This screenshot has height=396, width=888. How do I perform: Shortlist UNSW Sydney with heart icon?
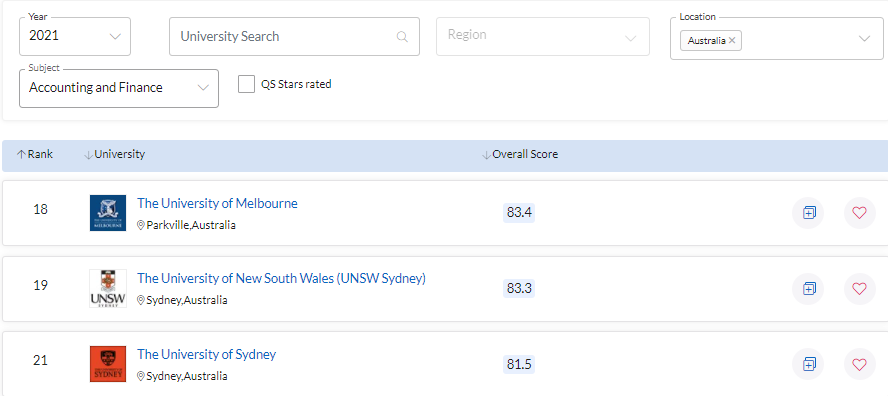pyautogui.click(x=860, y=288)
